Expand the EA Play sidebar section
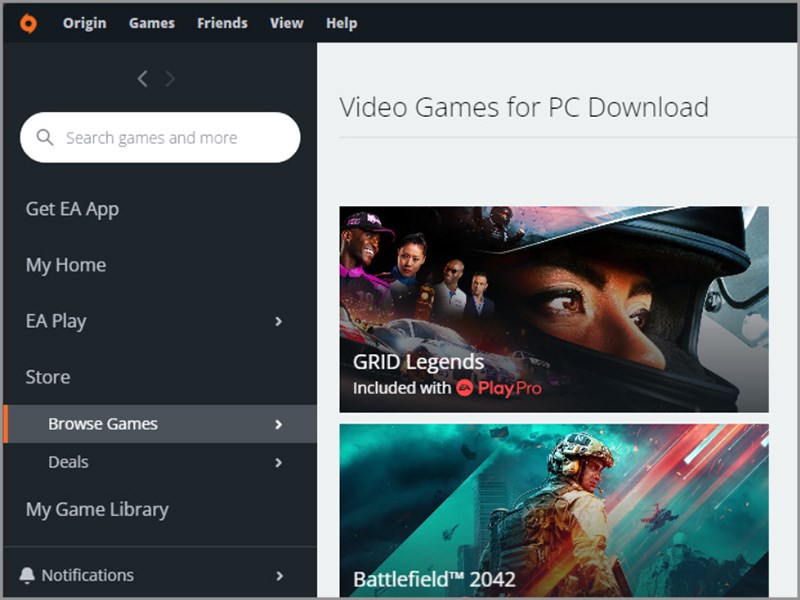This screenshot has width=800, height=600. click(x=279, y=321)
